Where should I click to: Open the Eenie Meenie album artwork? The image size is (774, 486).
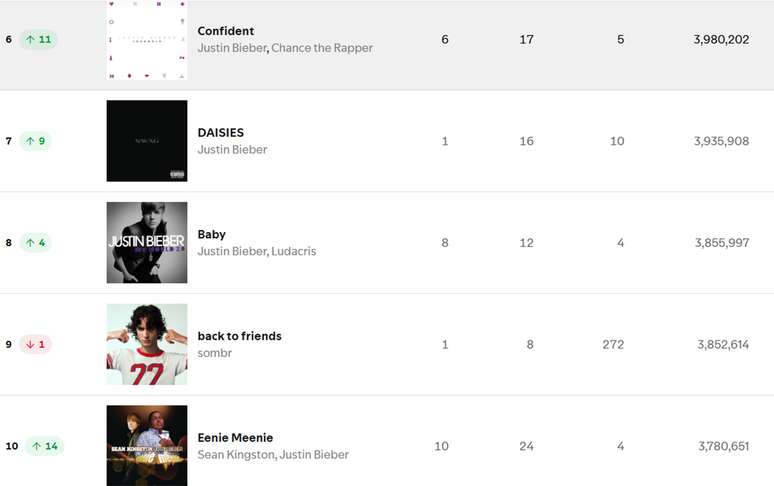146,445
